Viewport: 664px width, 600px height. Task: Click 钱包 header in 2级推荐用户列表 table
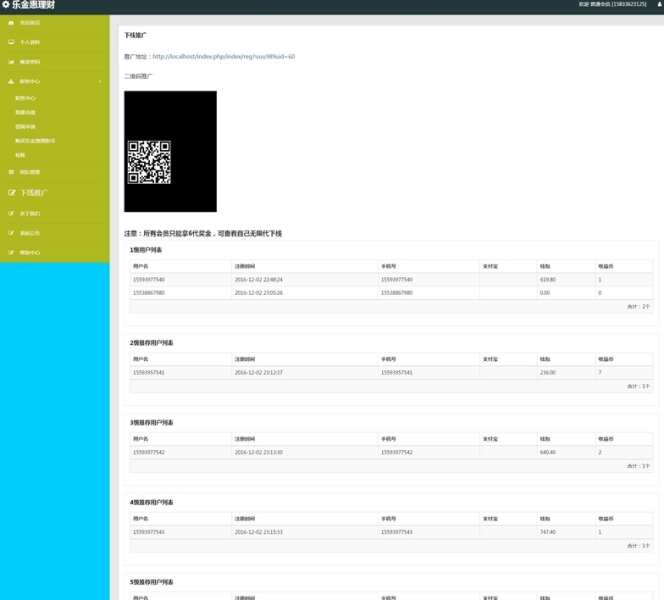545,359
